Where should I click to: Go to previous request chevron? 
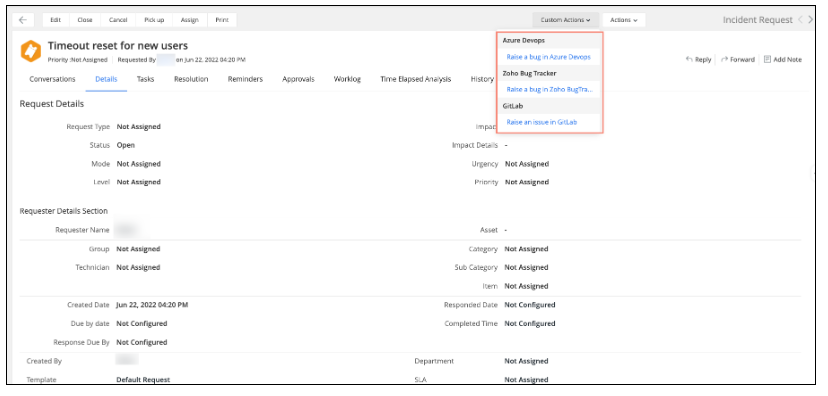tap(801, 20)
